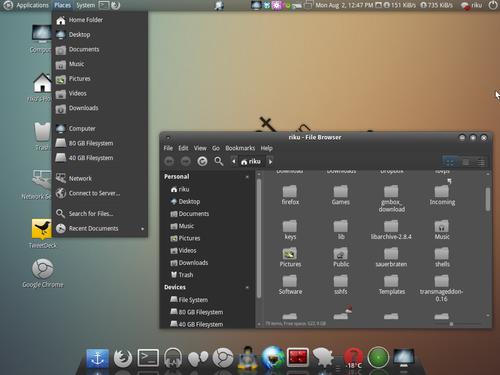
Task: Select Documents in File Browser sidebar
Action: pyautogui.click(x=190, y=214)
